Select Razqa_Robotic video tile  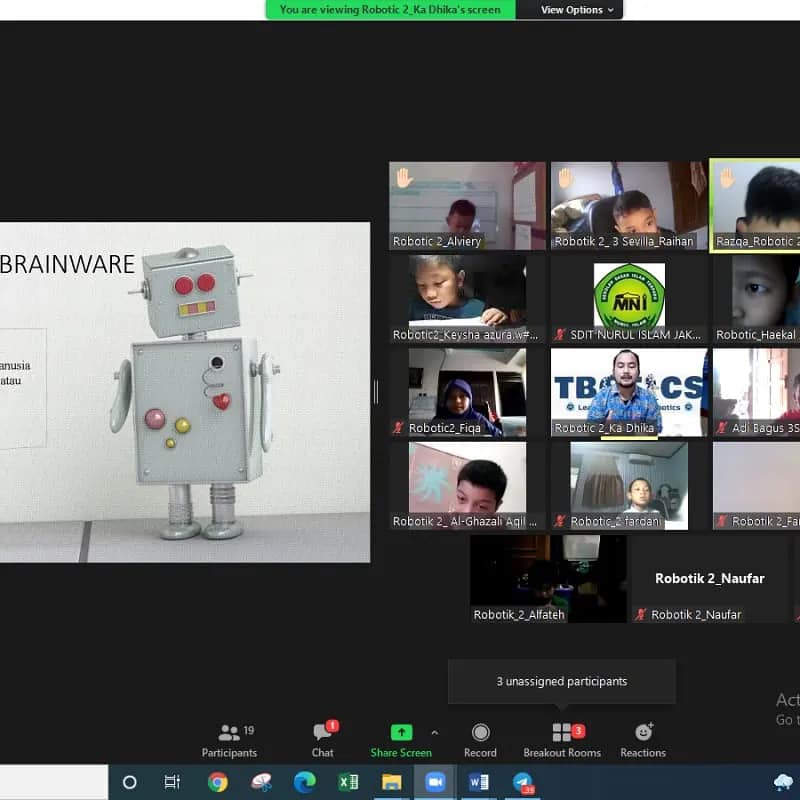(x=756, y=206)
